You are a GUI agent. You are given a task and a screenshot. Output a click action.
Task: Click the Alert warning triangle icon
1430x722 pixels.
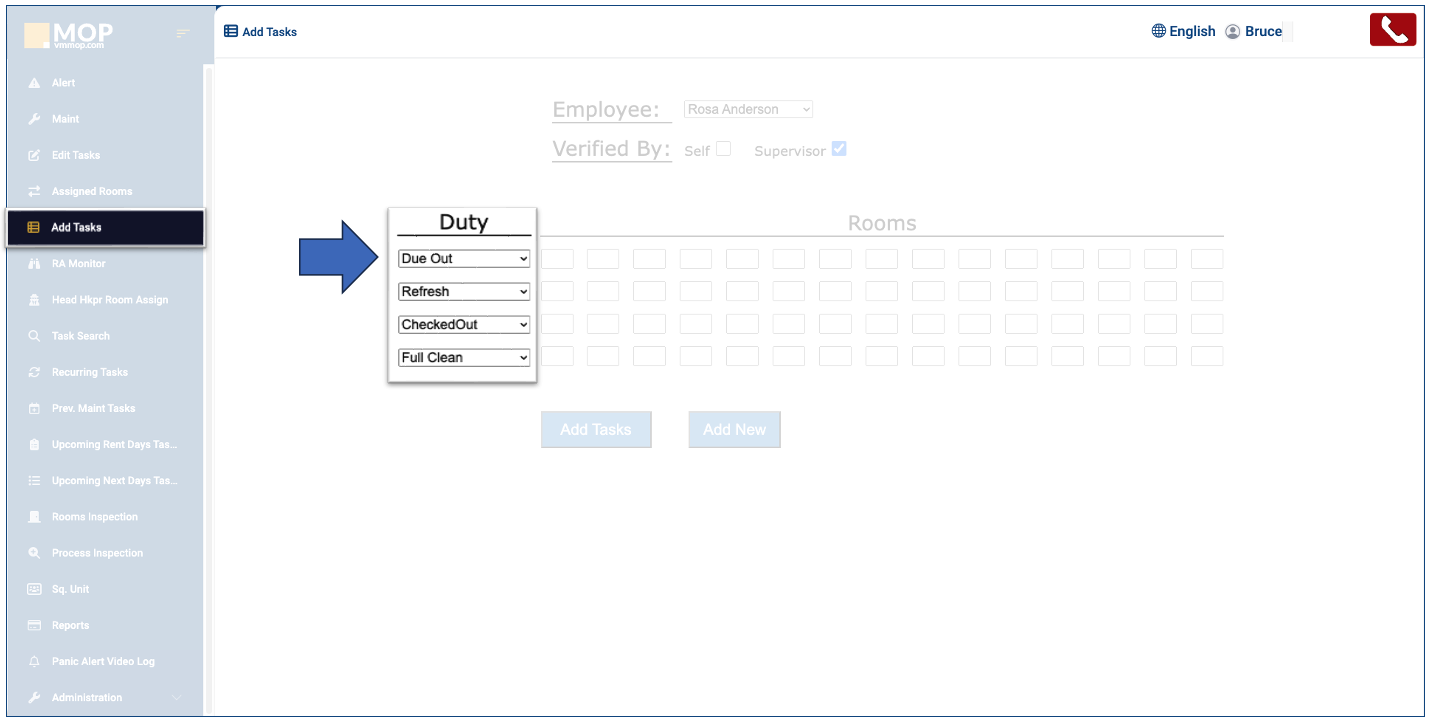34,83
